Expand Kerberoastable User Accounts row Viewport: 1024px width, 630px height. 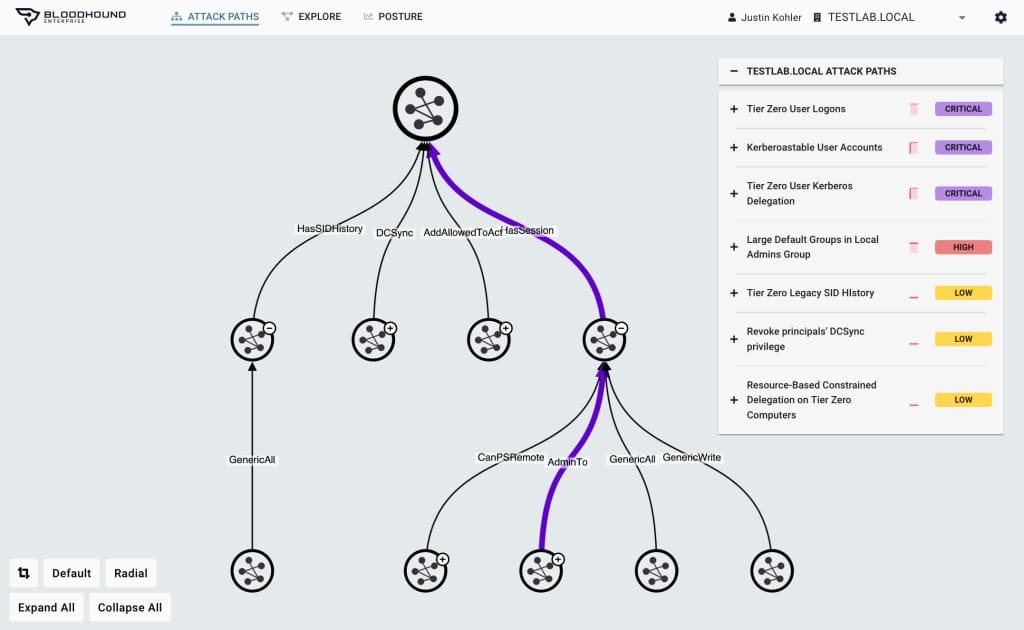[734, 148]
